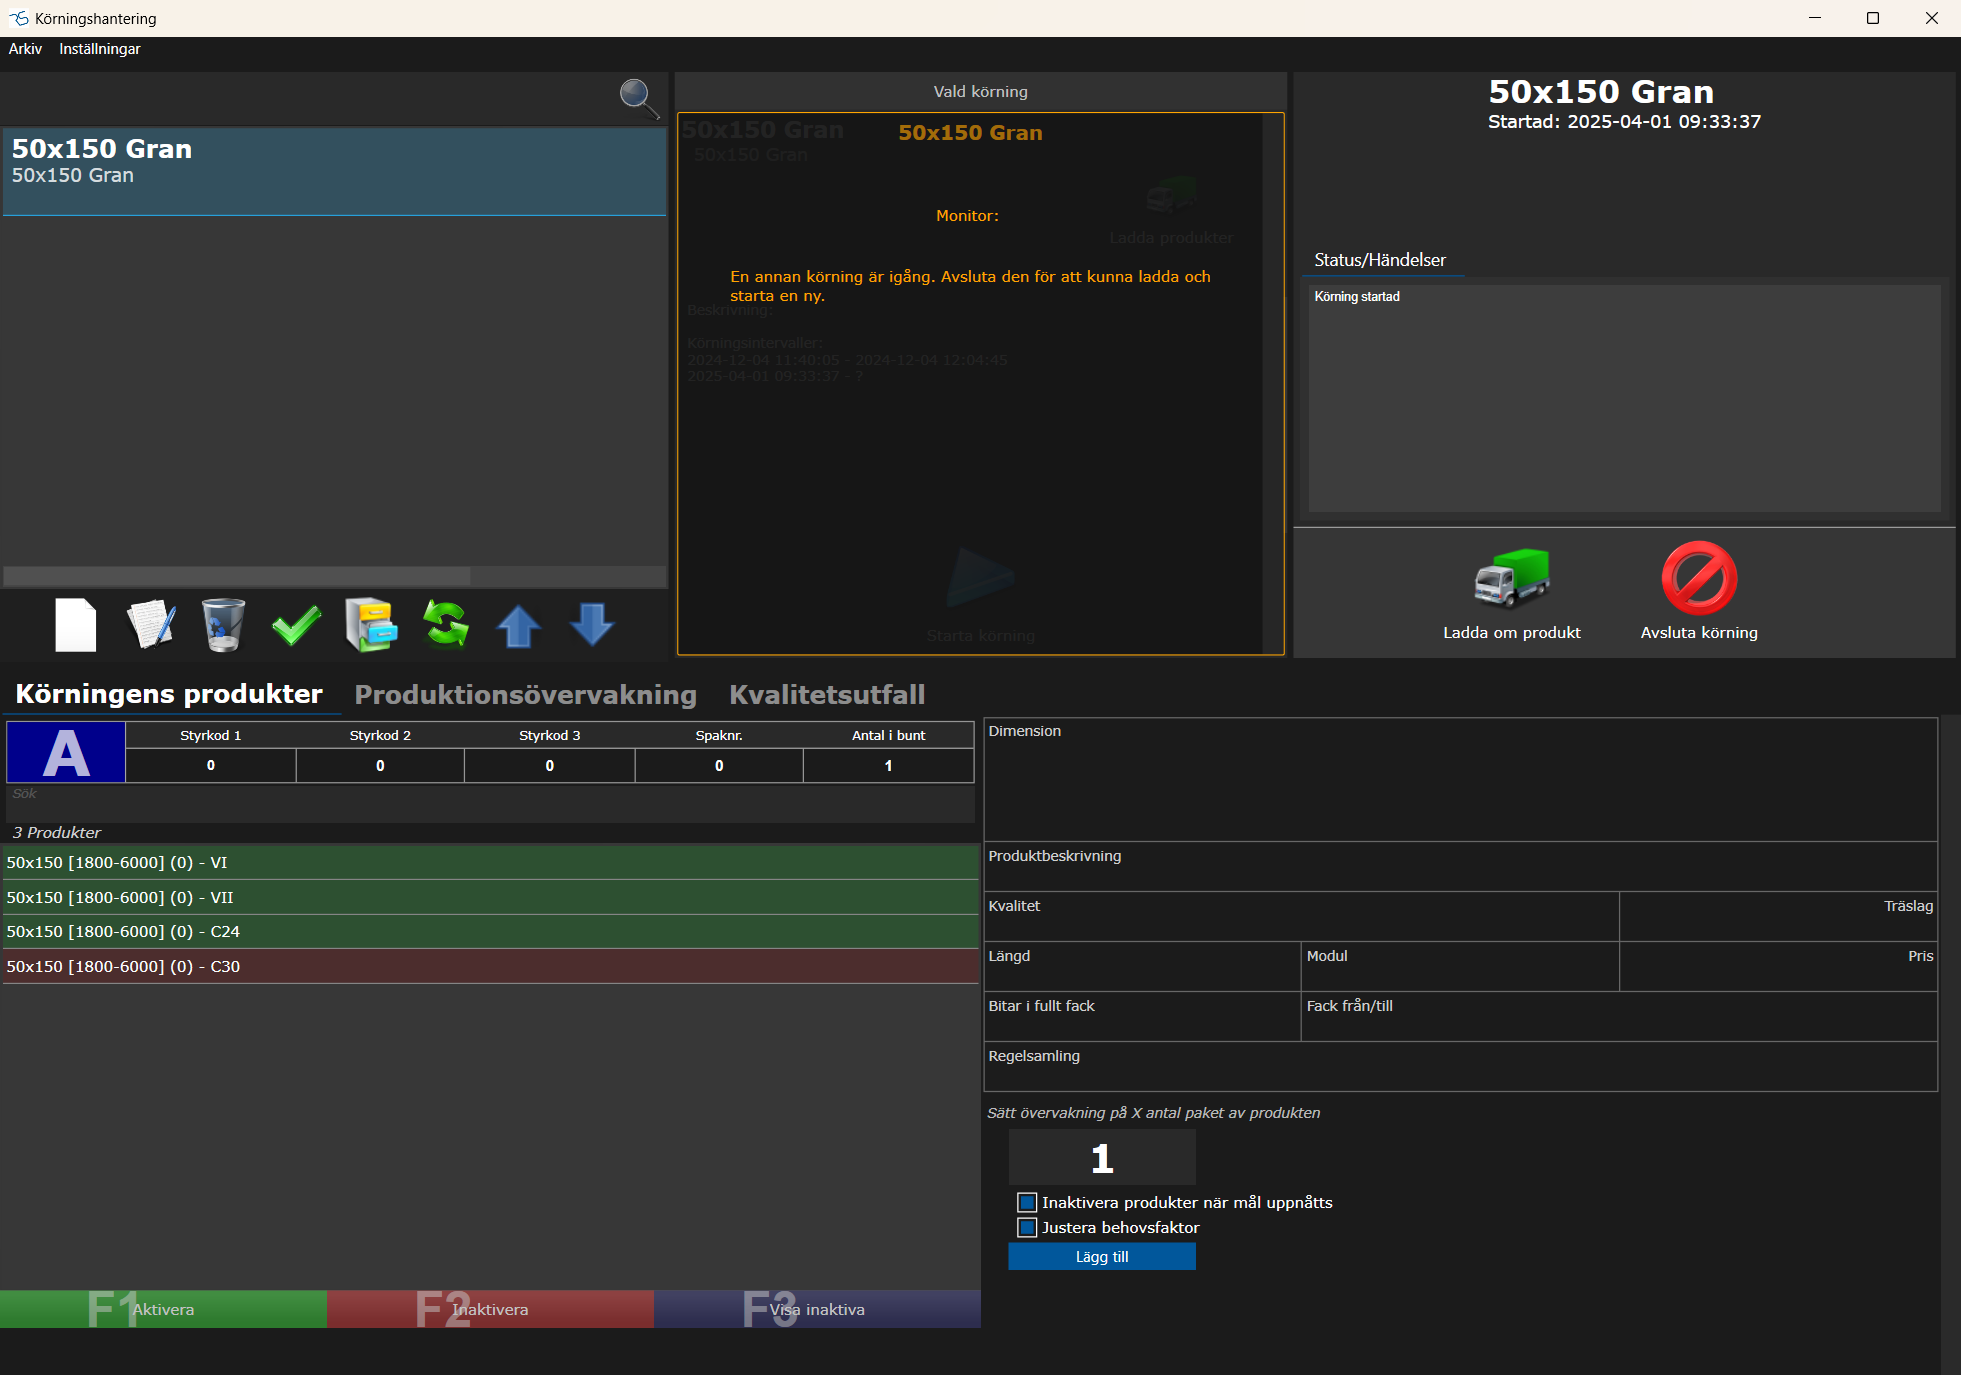Click the green refresh arrows icon

coord(446,625)
